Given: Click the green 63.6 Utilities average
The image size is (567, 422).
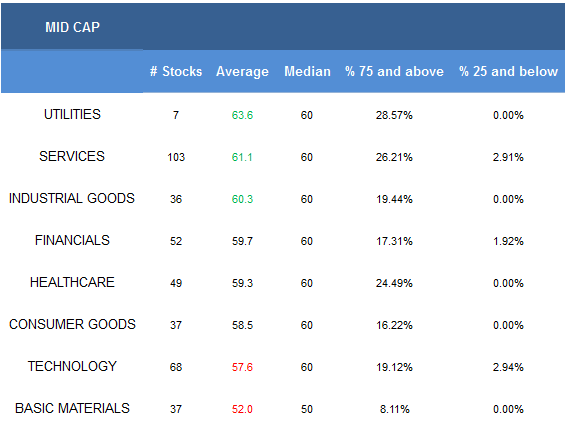Looking at the screenshot, I should [x=242, y=115].
